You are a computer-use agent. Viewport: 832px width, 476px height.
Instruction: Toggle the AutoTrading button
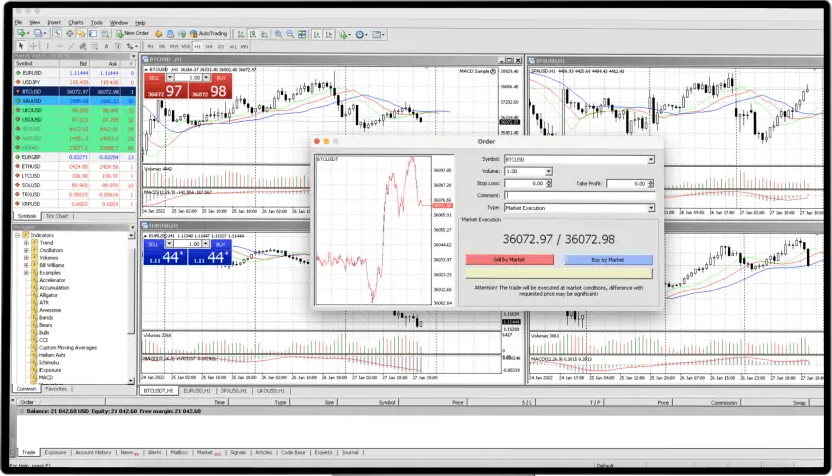pos(208,33)
